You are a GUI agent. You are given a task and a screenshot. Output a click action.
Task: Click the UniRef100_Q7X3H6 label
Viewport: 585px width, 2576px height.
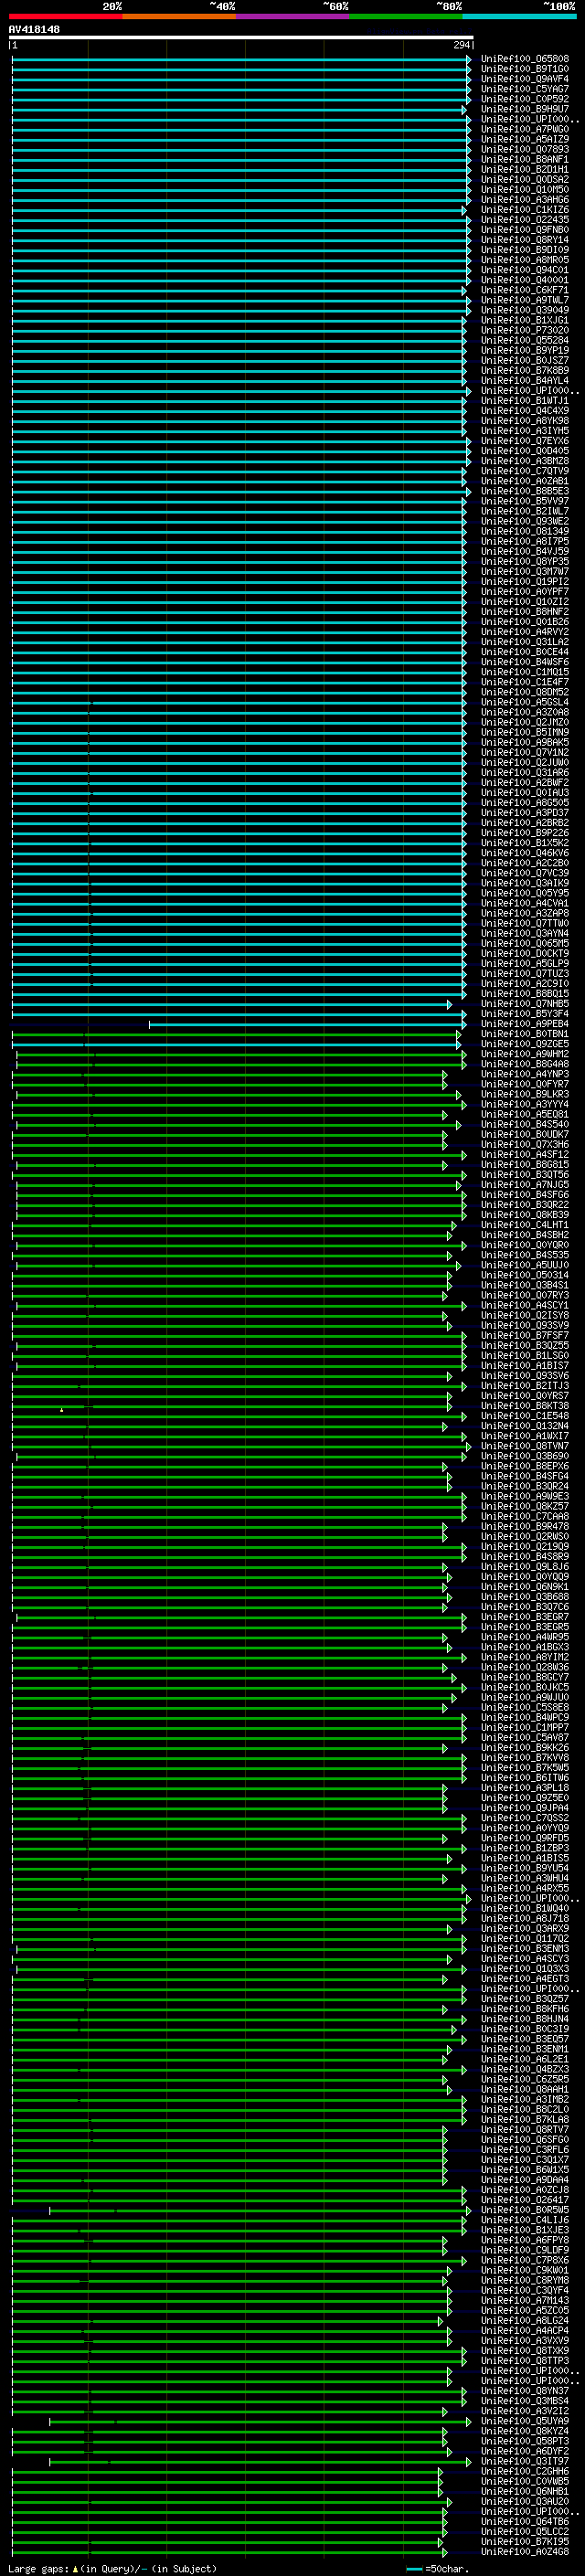[x=524, y=1144]
